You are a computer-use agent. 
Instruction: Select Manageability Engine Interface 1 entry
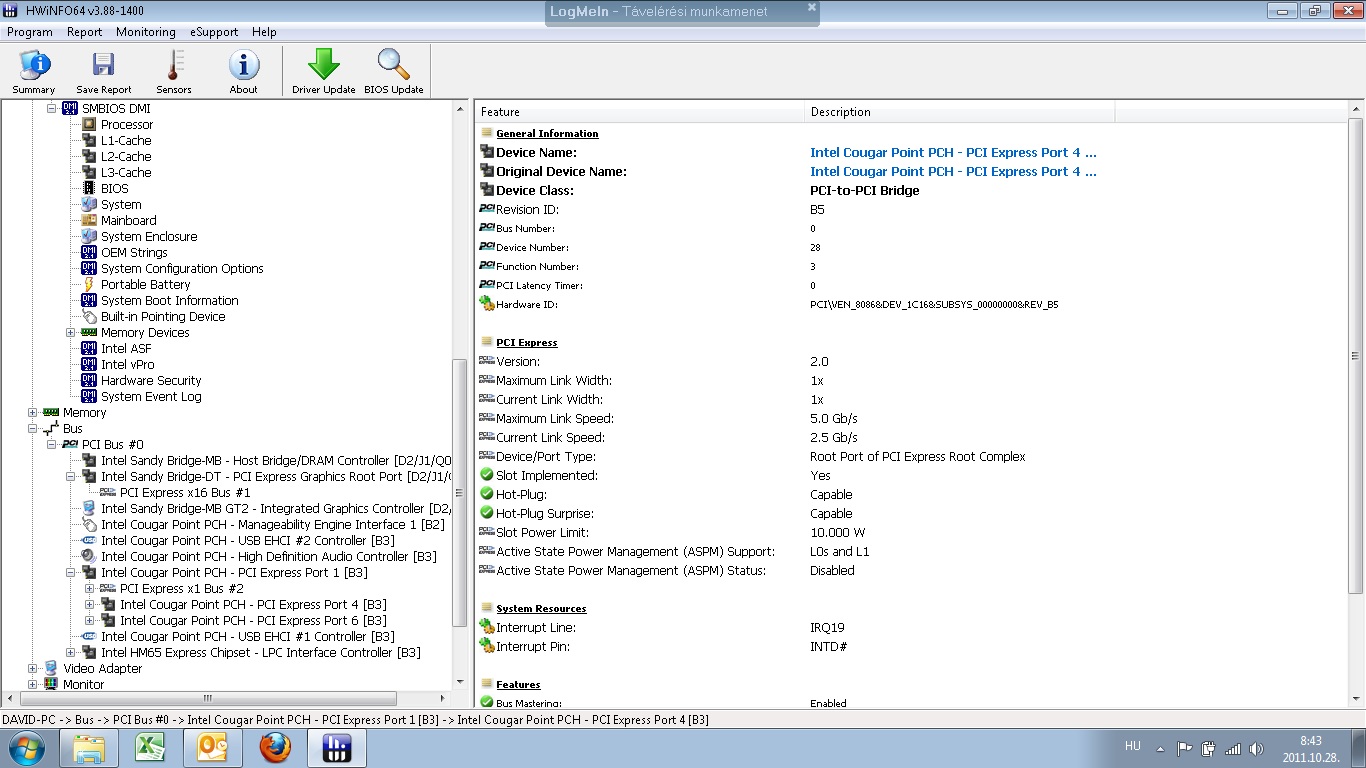[273, 524]
